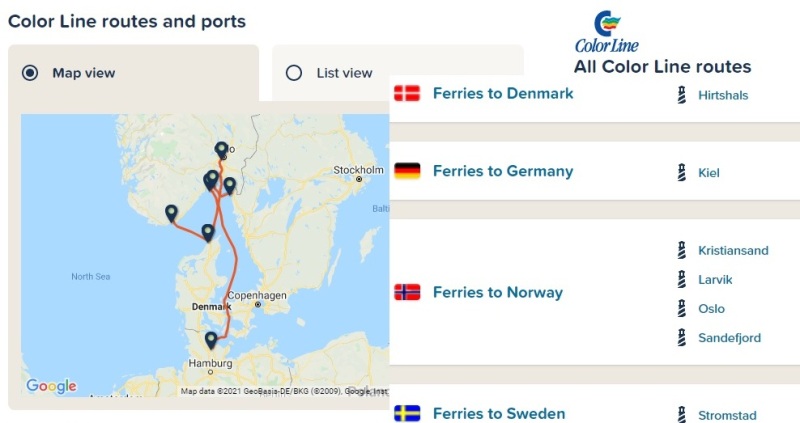This screenshot has width=800, height=423.
Task: Open the Hirtshals port link
Action: point(723,95)
